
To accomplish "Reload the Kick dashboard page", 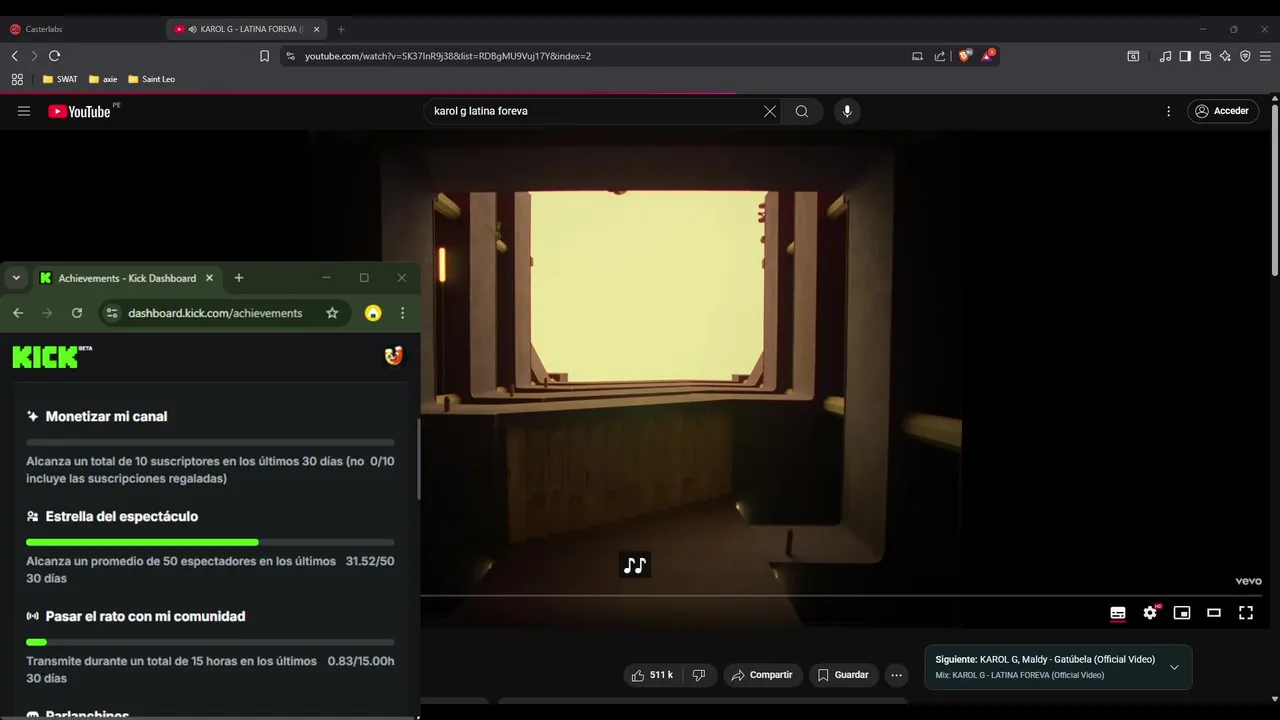I will pyautogui.click(x=77, y=313).
